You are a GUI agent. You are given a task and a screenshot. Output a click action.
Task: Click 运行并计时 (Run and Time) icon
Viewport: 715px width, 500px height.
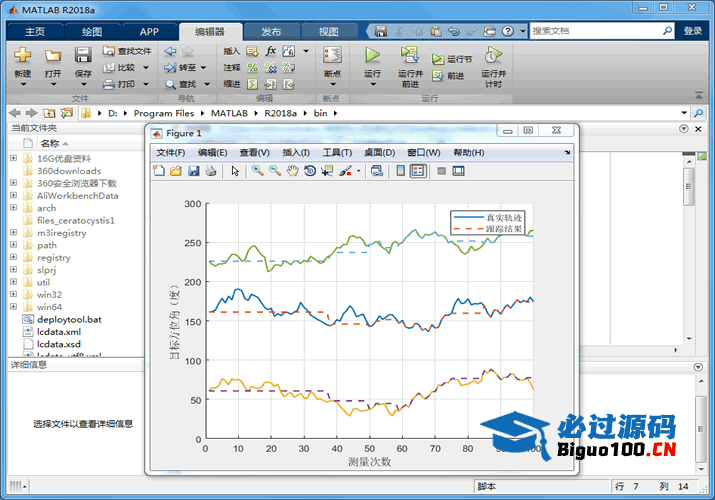(x=493, y=55)
